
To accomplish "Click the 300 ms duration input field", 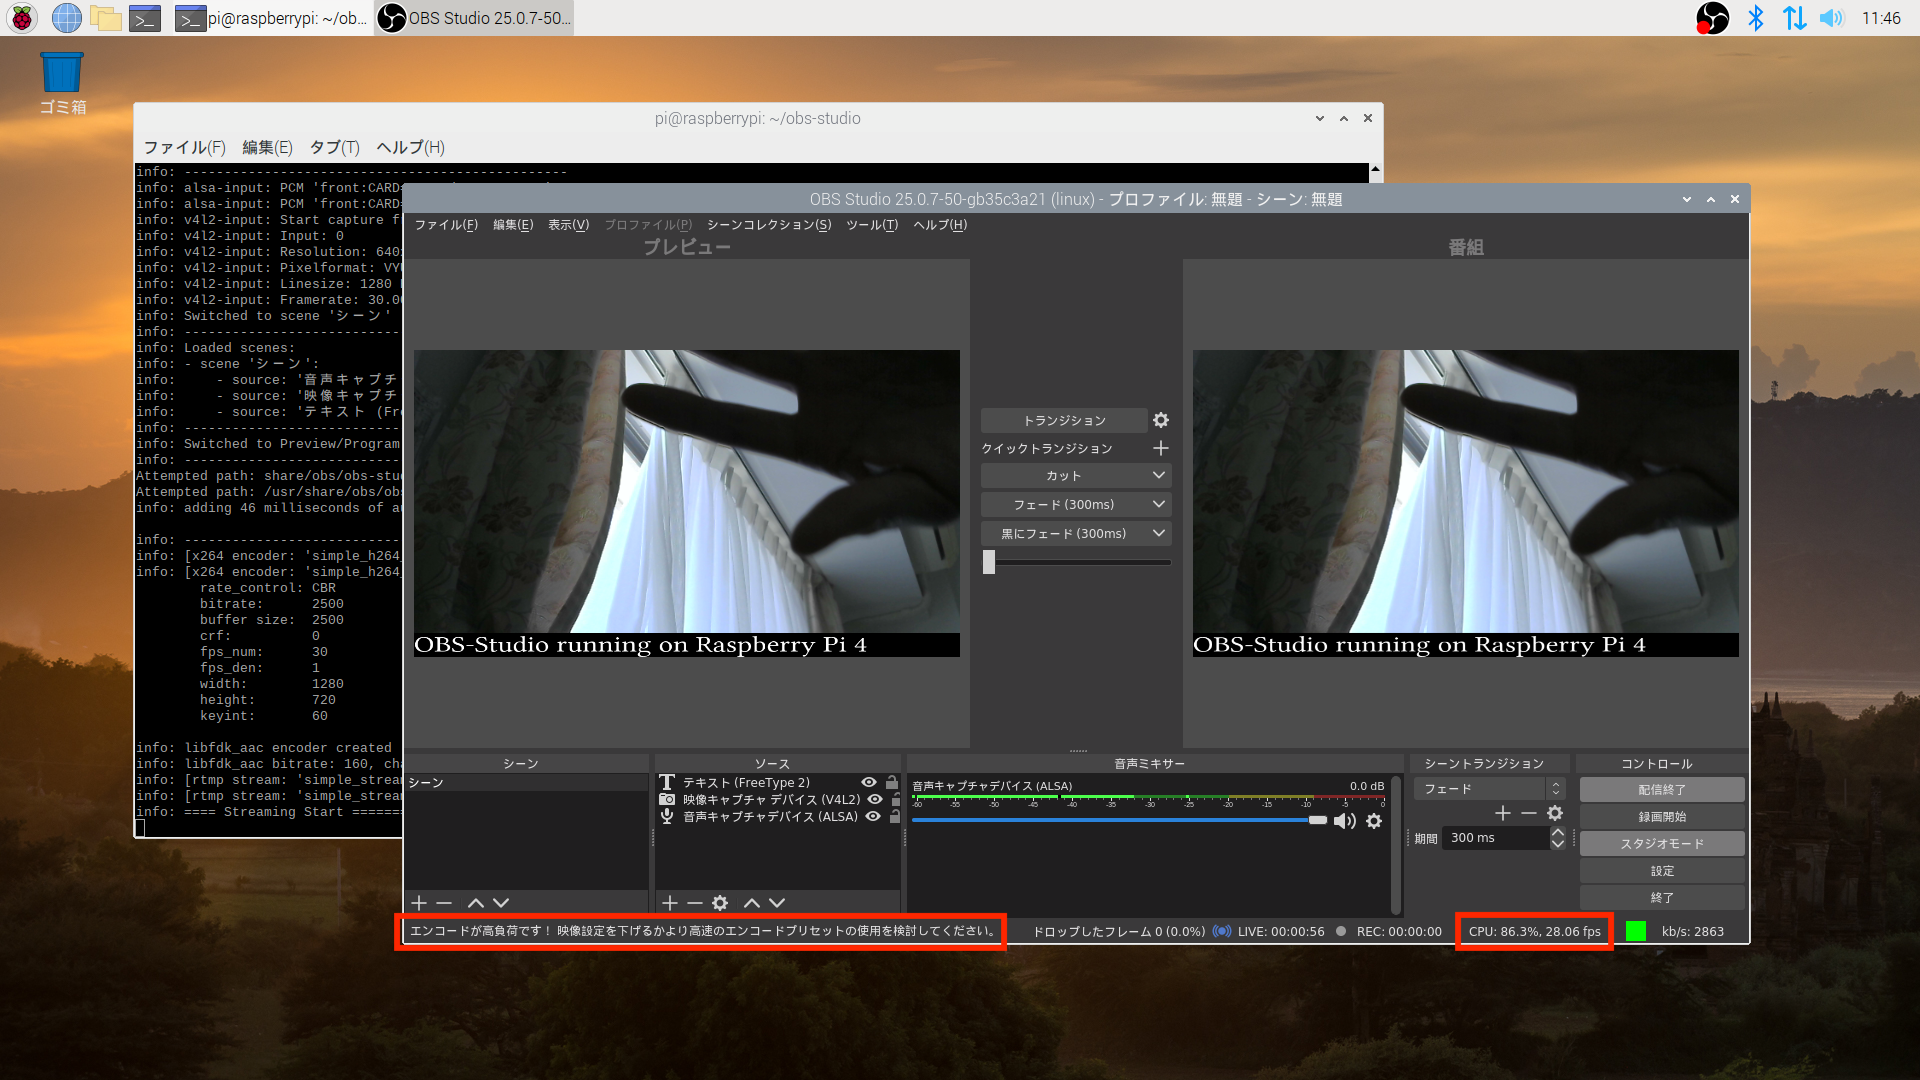I will pos(1496,838).
